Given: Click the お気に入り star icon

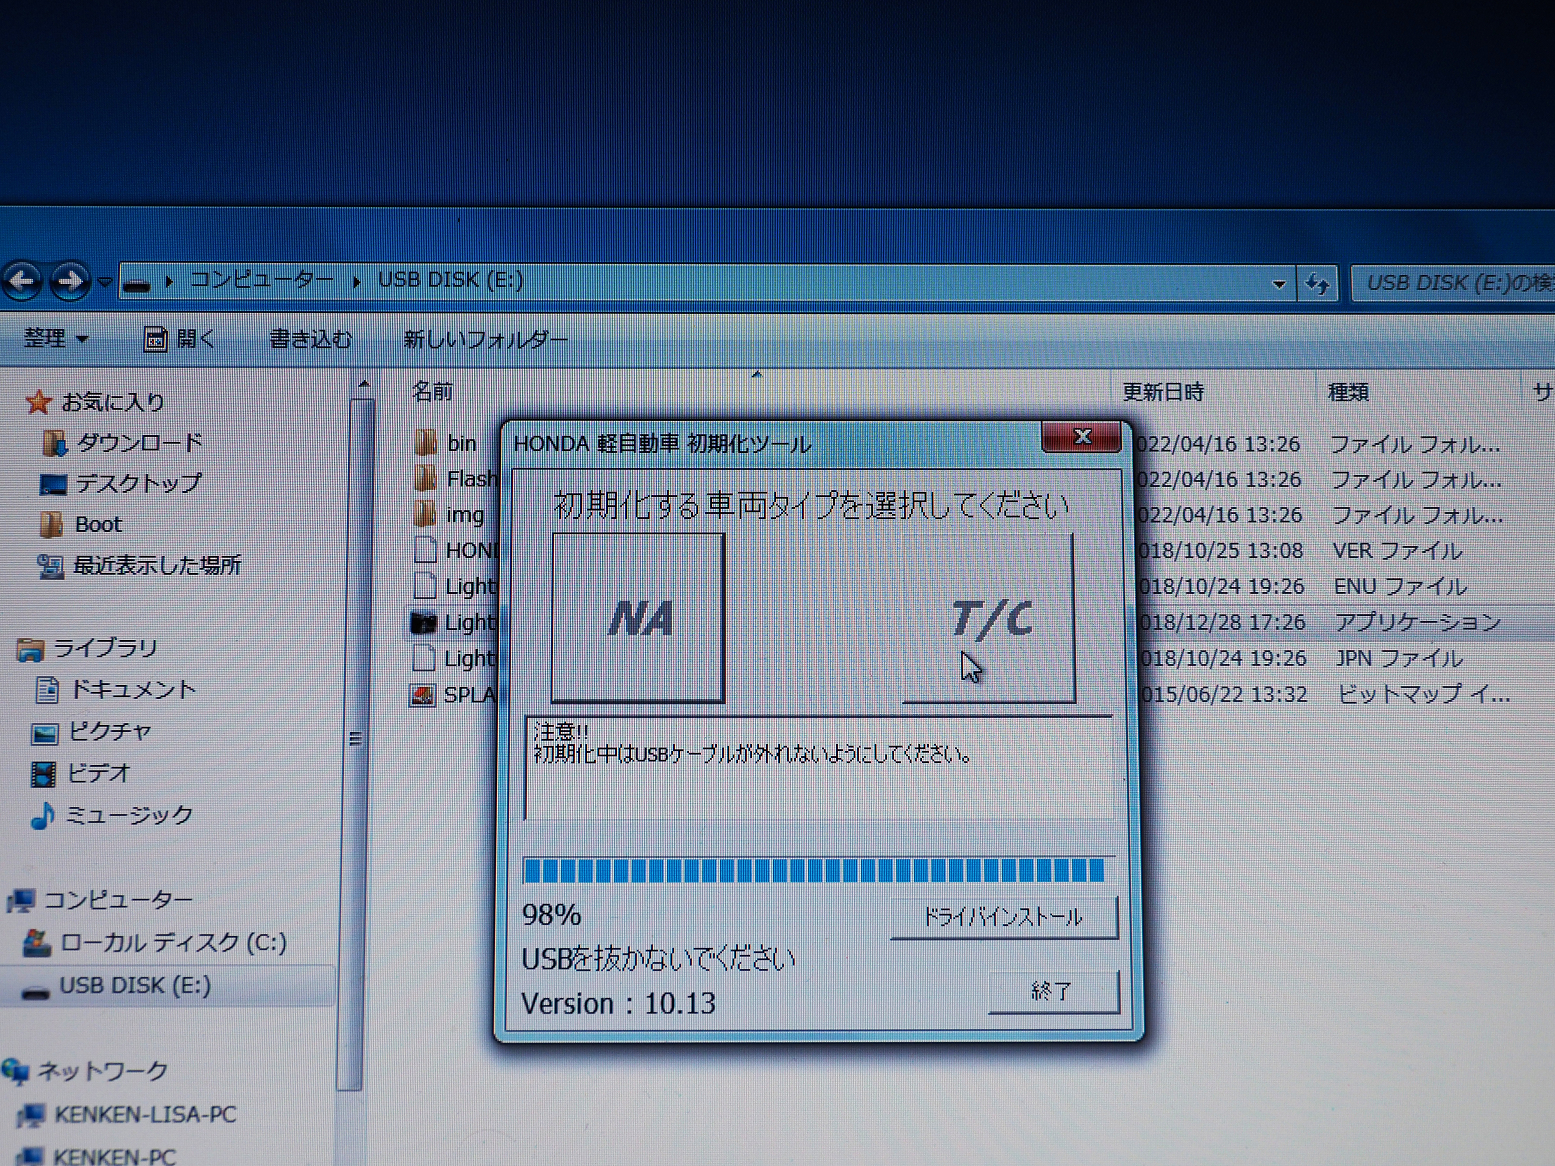Looking at the screenshot, I should [38, 402].
